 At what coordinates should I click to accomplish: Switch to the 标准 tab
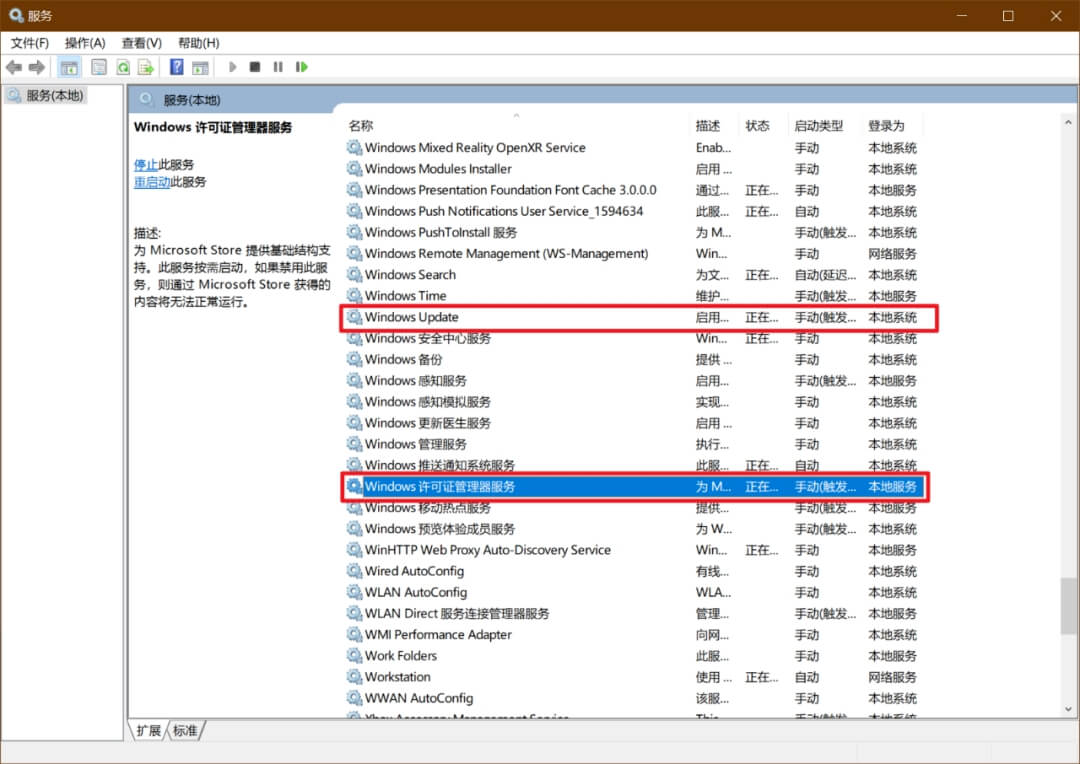186,731
